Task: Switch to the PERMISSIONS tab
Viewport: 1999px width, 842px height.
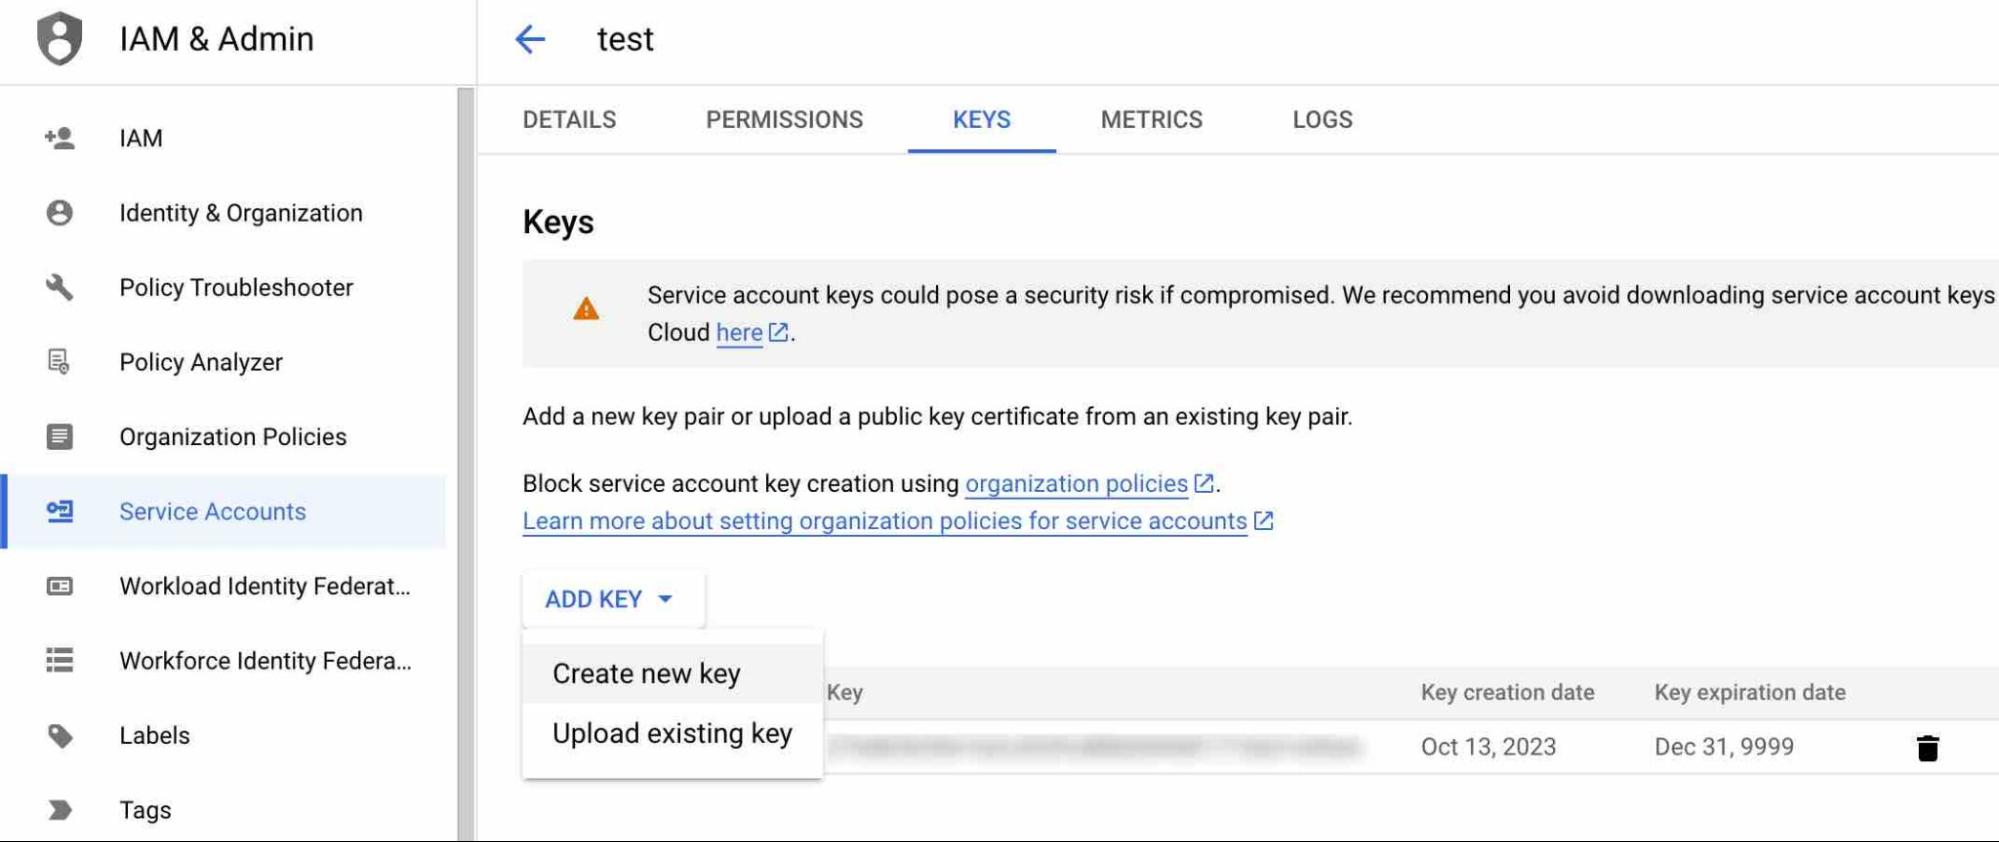Action: coord(784,119)
